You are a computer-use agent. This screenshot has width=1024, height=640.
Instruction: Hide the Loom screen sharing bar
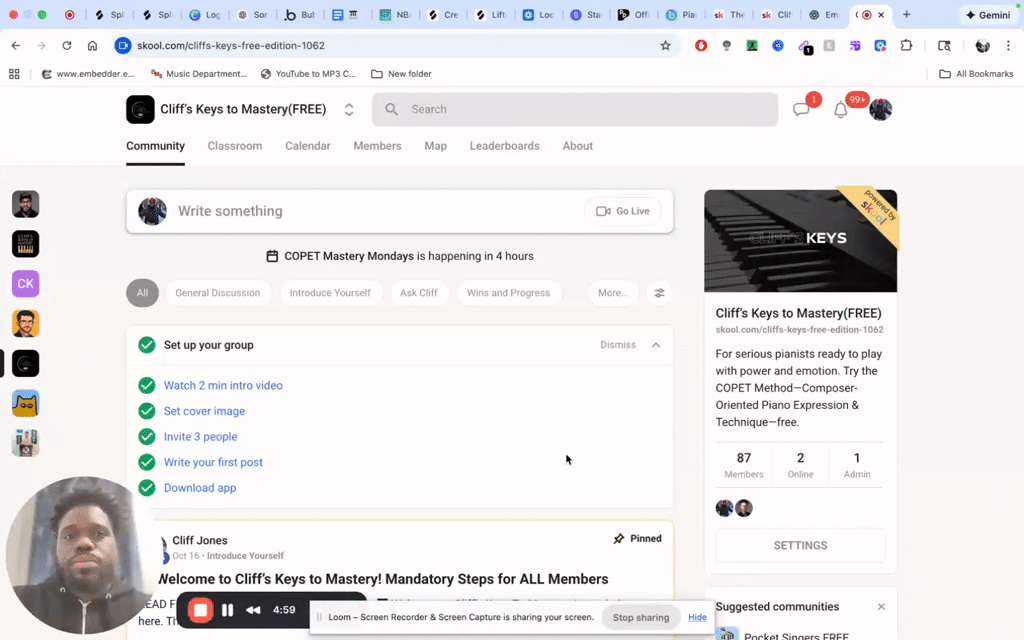[x=697, y=617]
